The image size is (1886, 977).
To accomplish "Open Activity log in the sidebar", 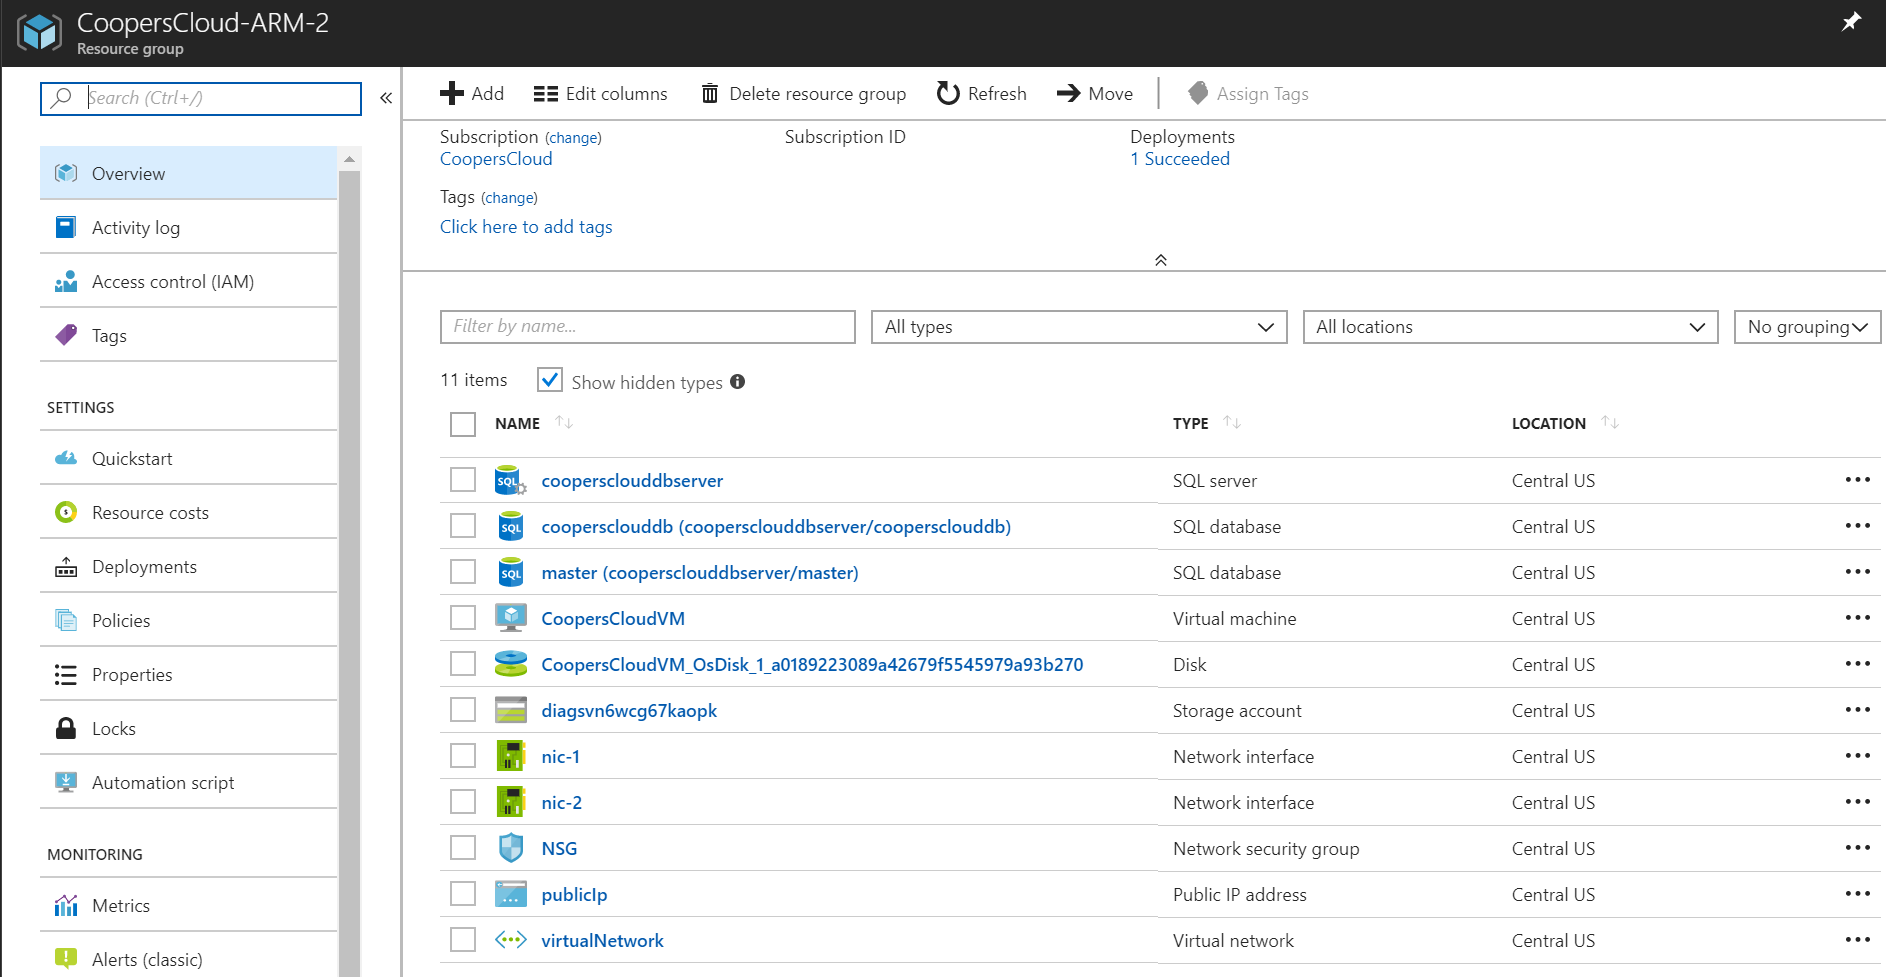I will (188, 227).
